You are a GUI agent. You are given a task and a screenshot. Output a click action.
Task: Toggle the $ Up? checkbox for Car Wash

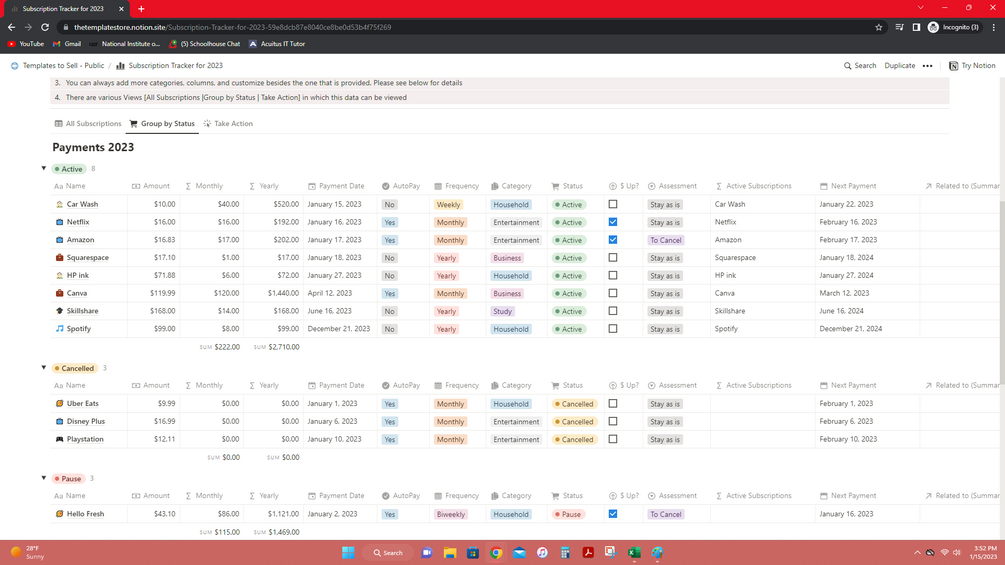click(613, 204)
